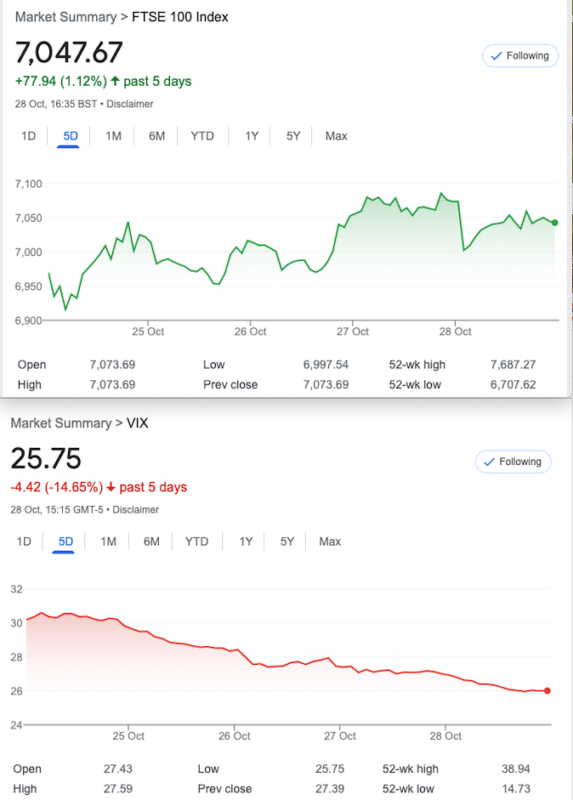Open Market Summary link above FTSE 100 Index

66,17
